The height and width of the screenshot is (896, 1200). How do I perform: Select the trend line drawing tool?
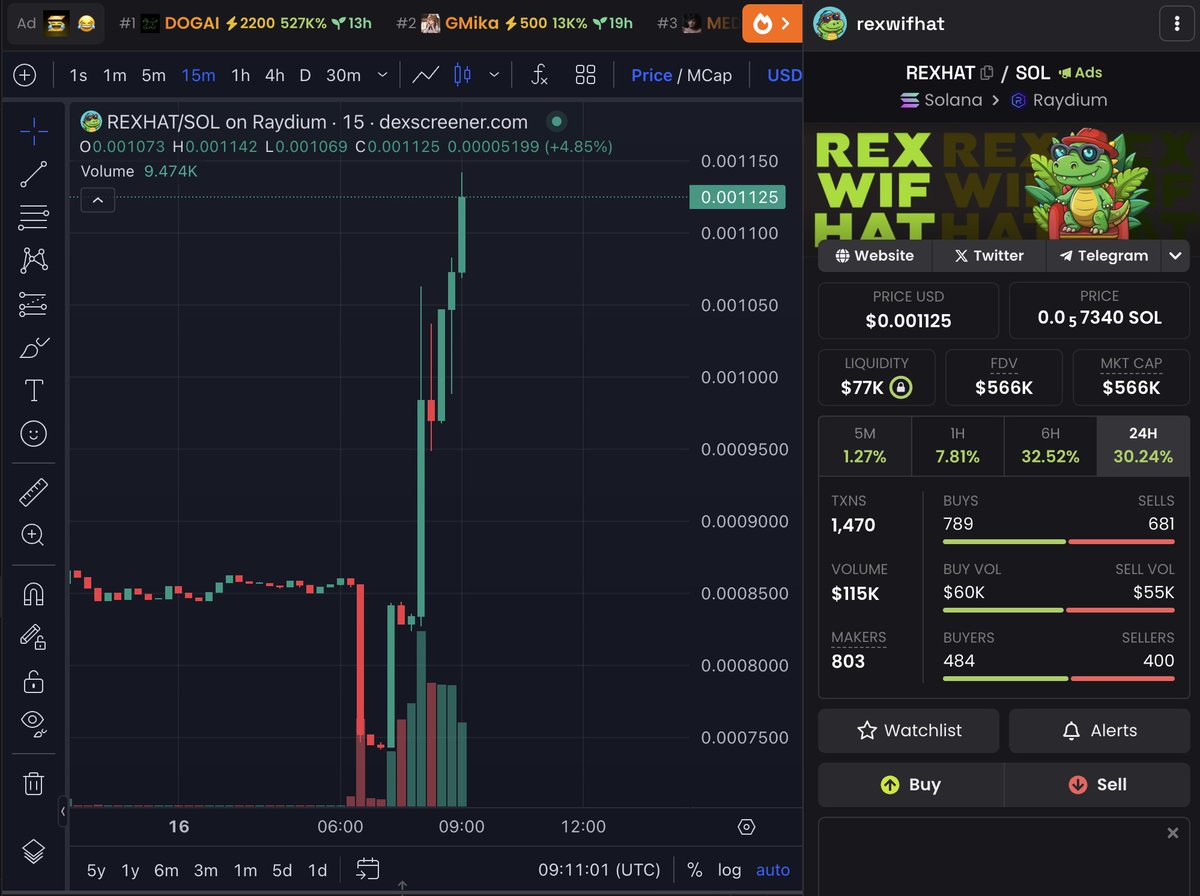tap(33, 174)
